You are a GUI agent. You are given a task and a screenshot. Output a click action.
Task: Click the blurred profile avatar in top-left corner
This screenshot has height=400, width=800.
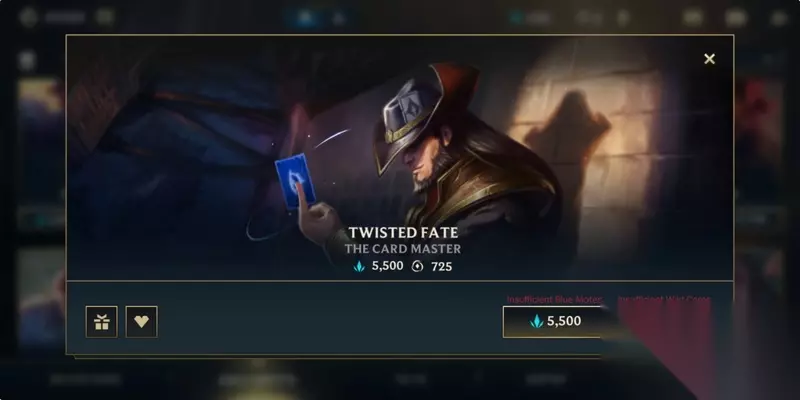(29, 17)
